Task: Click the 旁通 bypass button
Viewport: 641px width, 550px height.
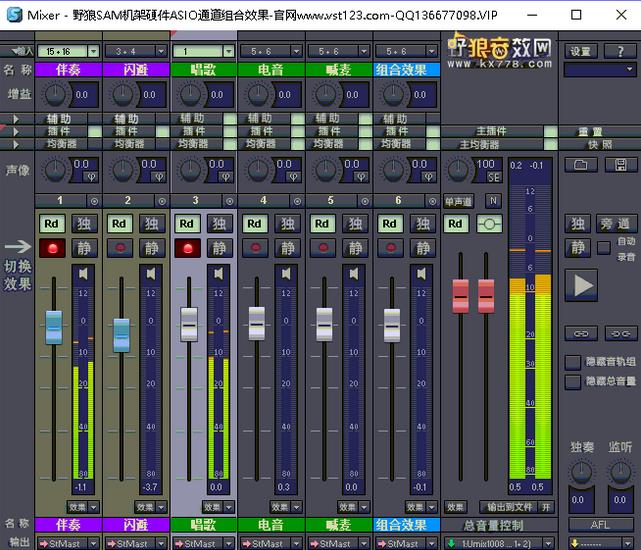Action: [616, 224]
